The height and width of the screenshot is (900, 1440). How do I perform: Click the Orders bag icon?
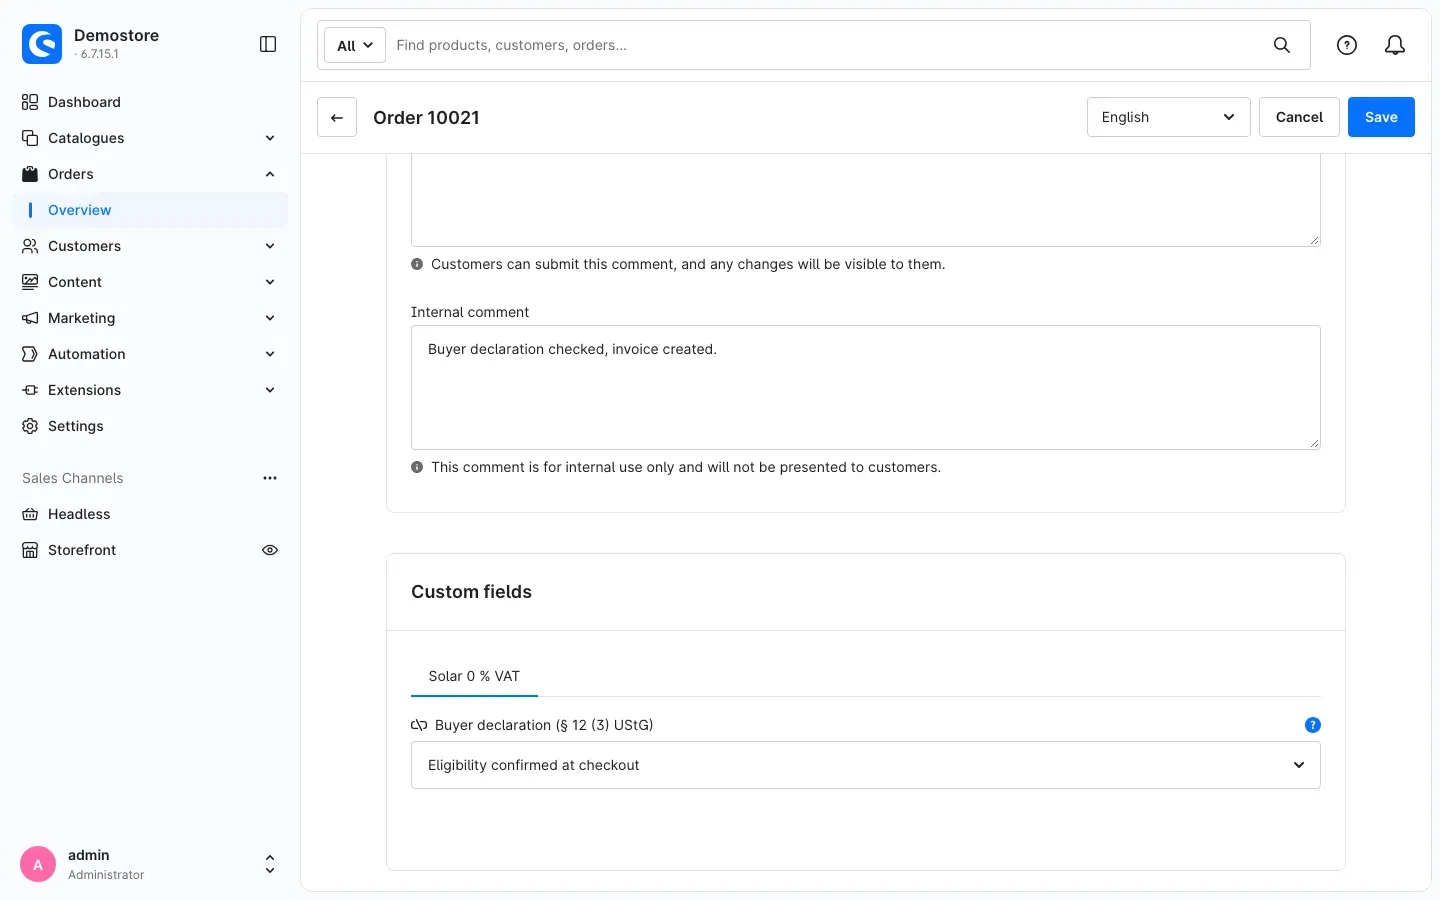click(30, 174)
